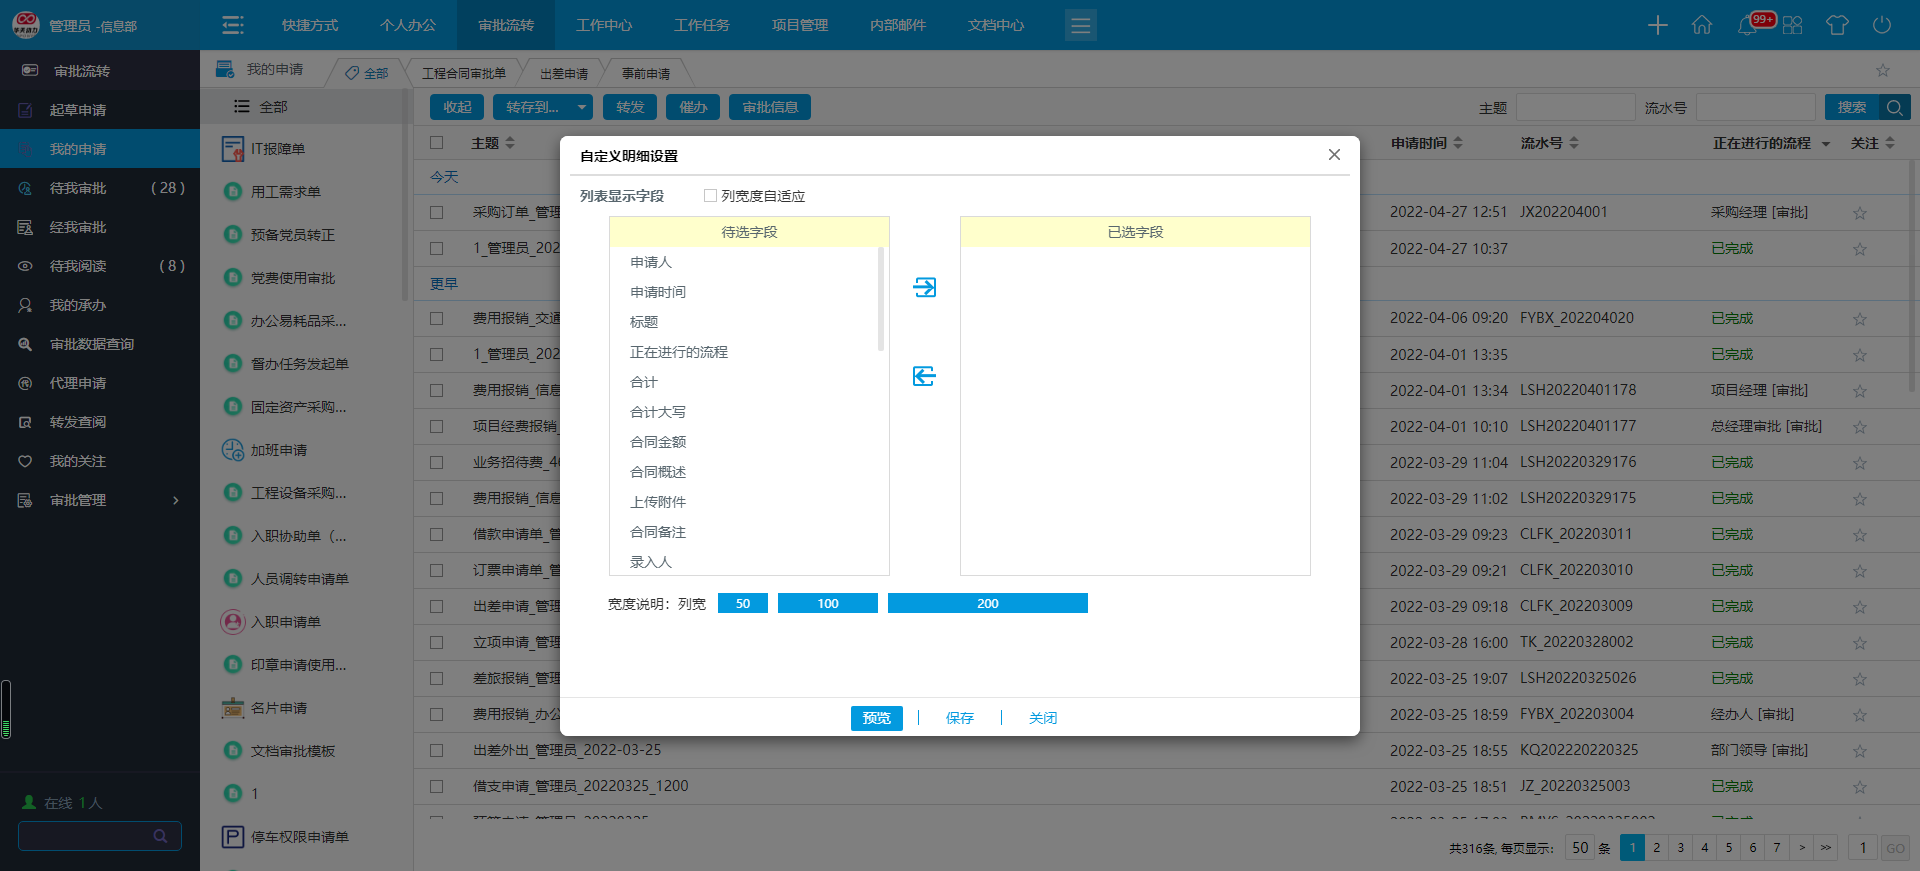Open notifications bell with 99+ badge
Screen dimensions: 1920x871
1748,25
